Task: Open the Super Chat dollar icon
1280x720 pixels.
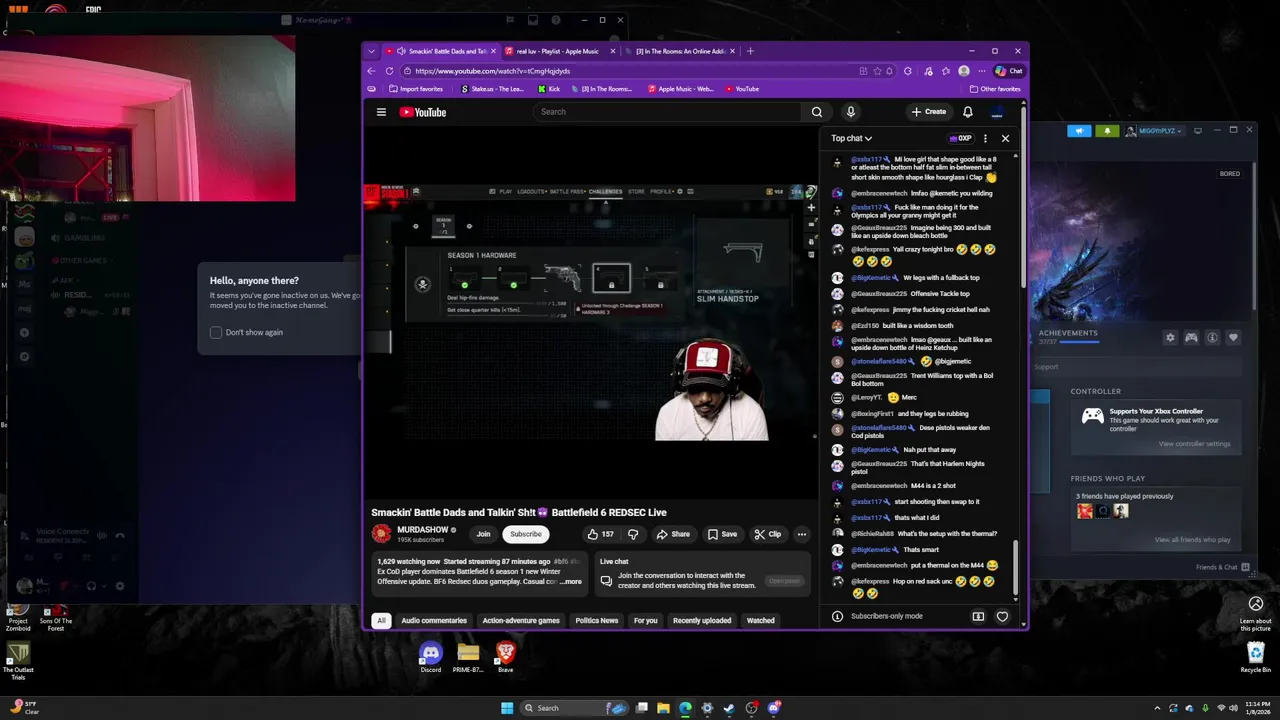Action: [x=978, y=616]
